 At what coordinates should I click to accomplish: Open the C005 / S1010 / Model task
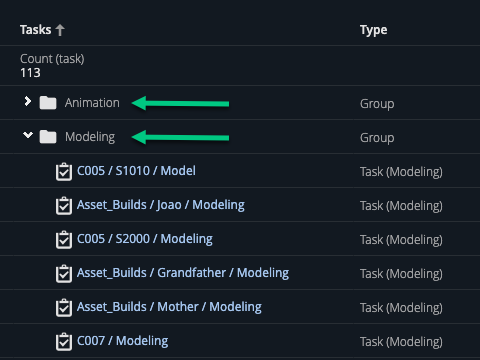pos(136,171)
